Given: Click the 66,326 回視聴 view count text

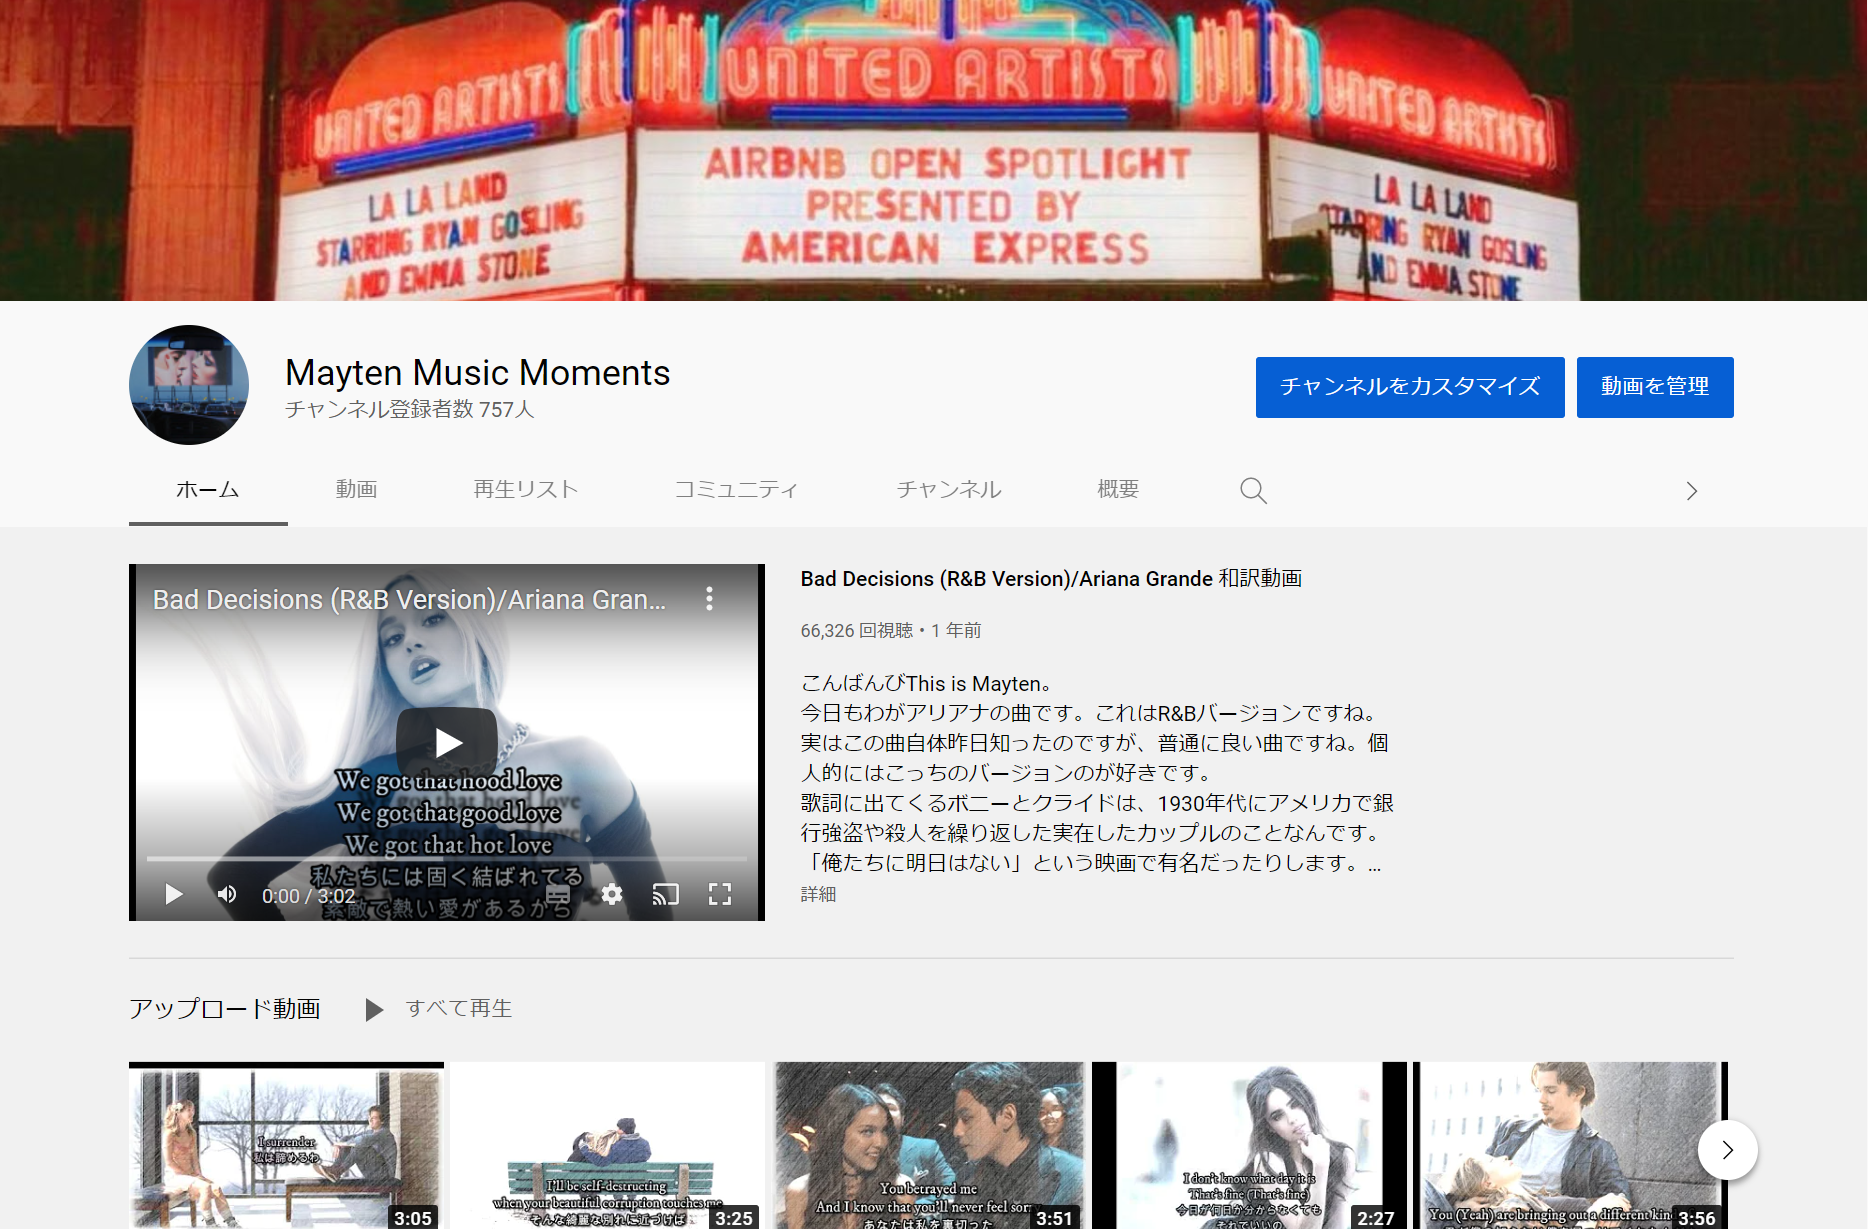Looking at the screenshot, I should point(857,631).
